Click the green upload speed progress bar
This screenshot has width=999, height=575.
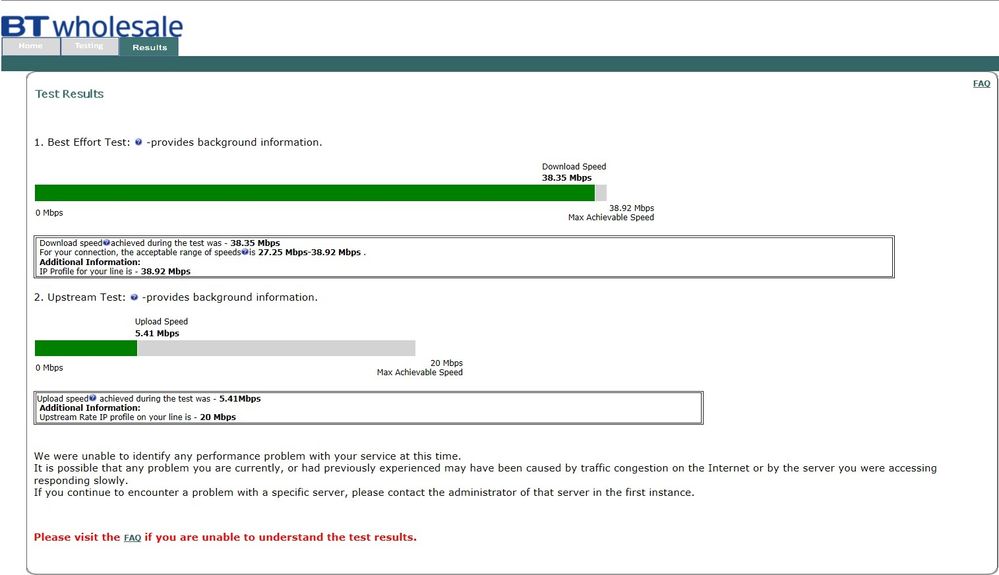pyautogui.click(x=86, y=348)
